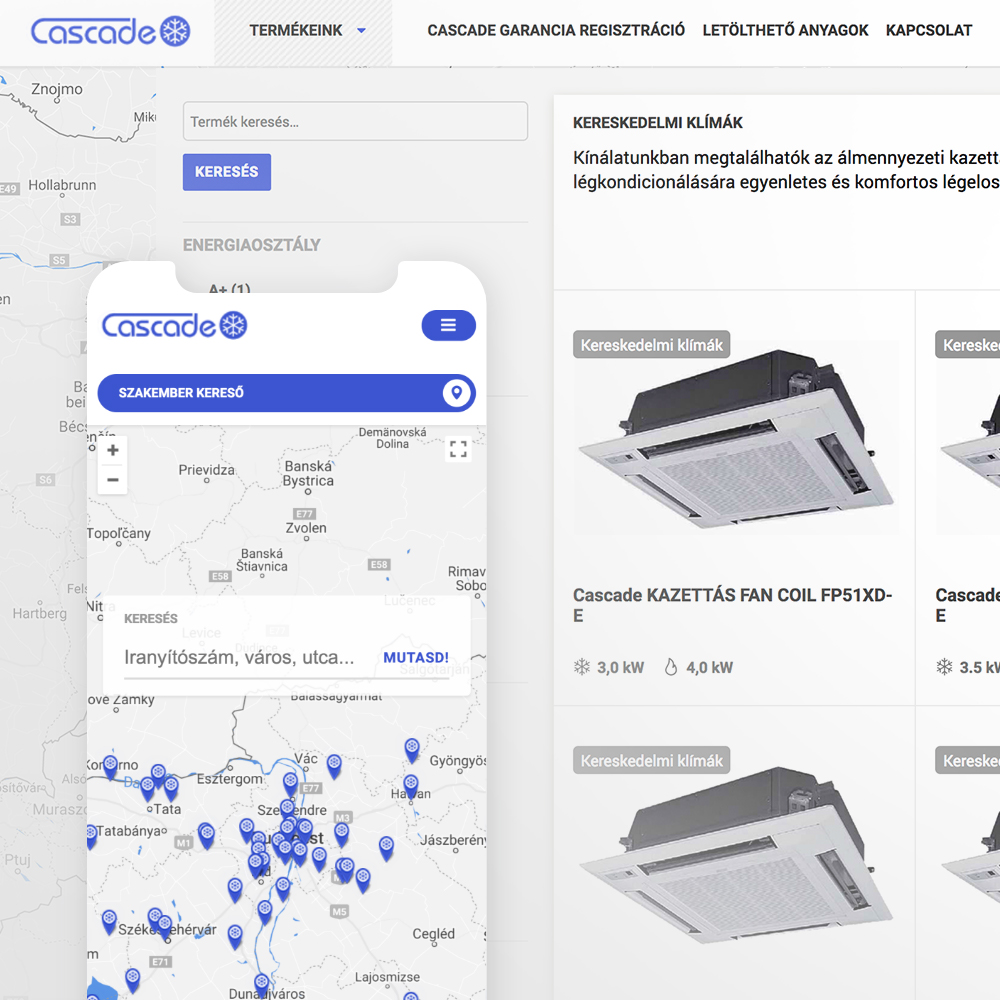Screen dimensions: 1000x1000
Task: Click the Irányítószám, város, utca field
Action: point(245,657)
